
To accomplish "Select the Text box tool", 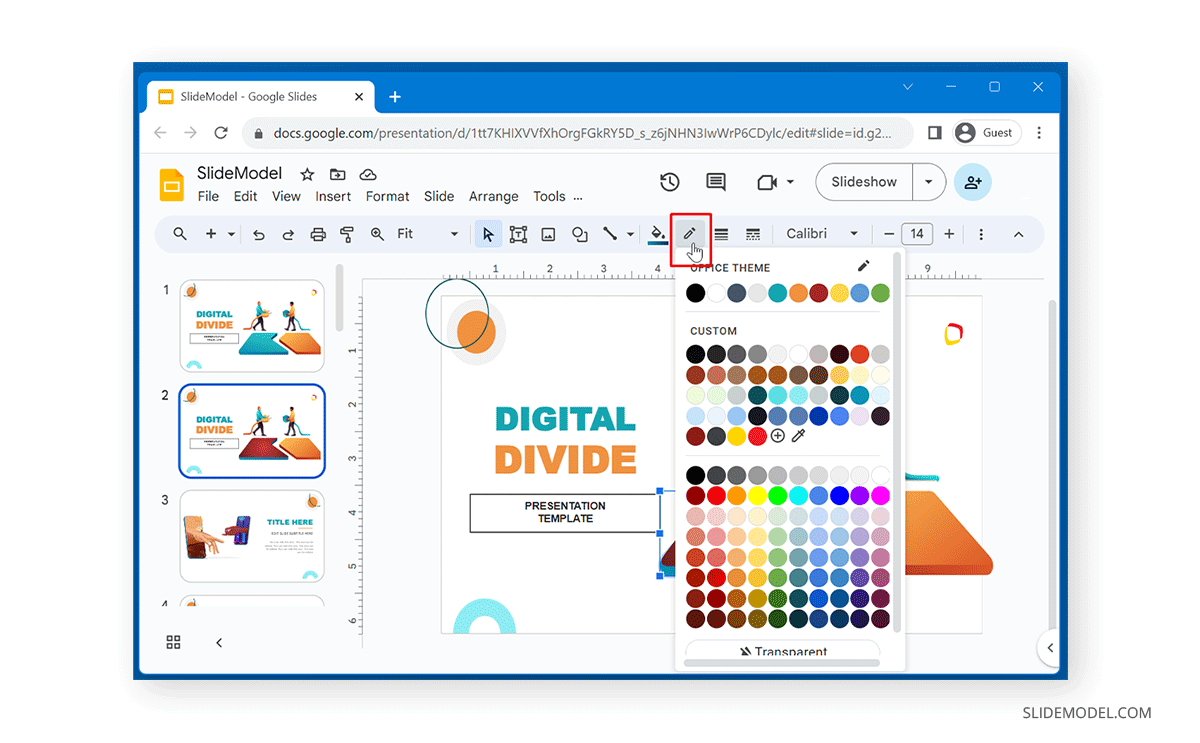I will [517, 233].
